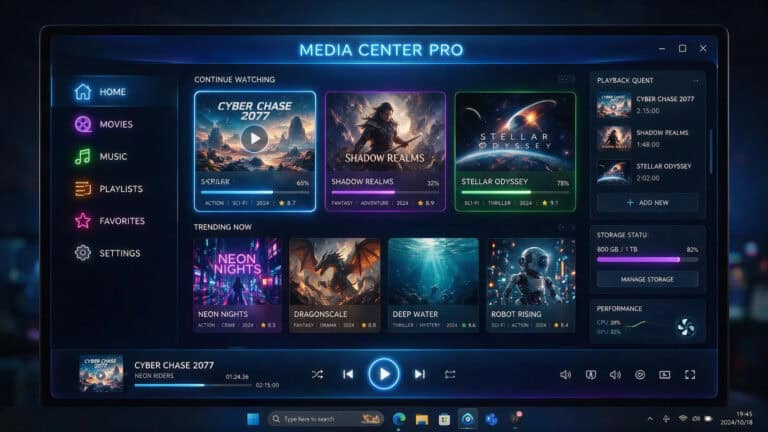Viewport: 768px width, 432px height.
Task: Select Stellar Odyssey in playback queue
Action: click(x=648, y=172)
